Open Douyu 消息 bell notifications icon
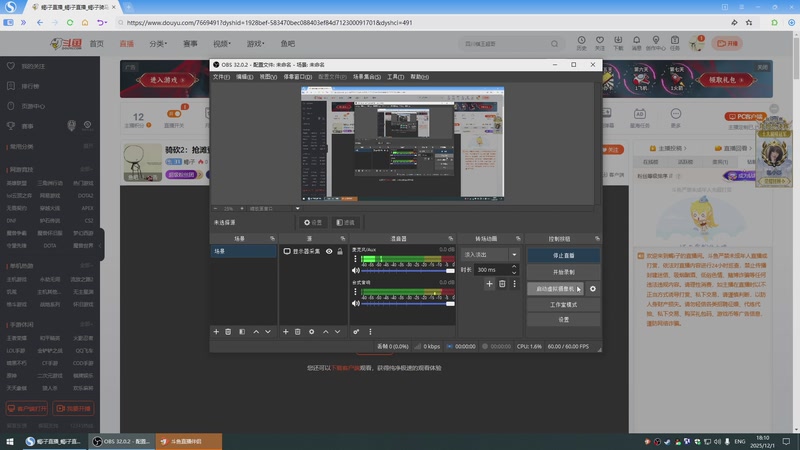The width and height of the screenshot is (800, 450). 636,43
